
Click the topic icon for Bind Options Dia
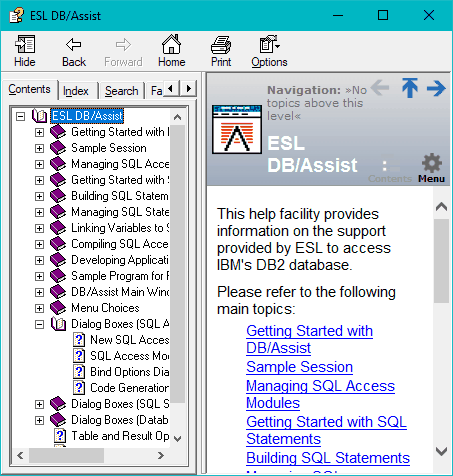point(79,372)
